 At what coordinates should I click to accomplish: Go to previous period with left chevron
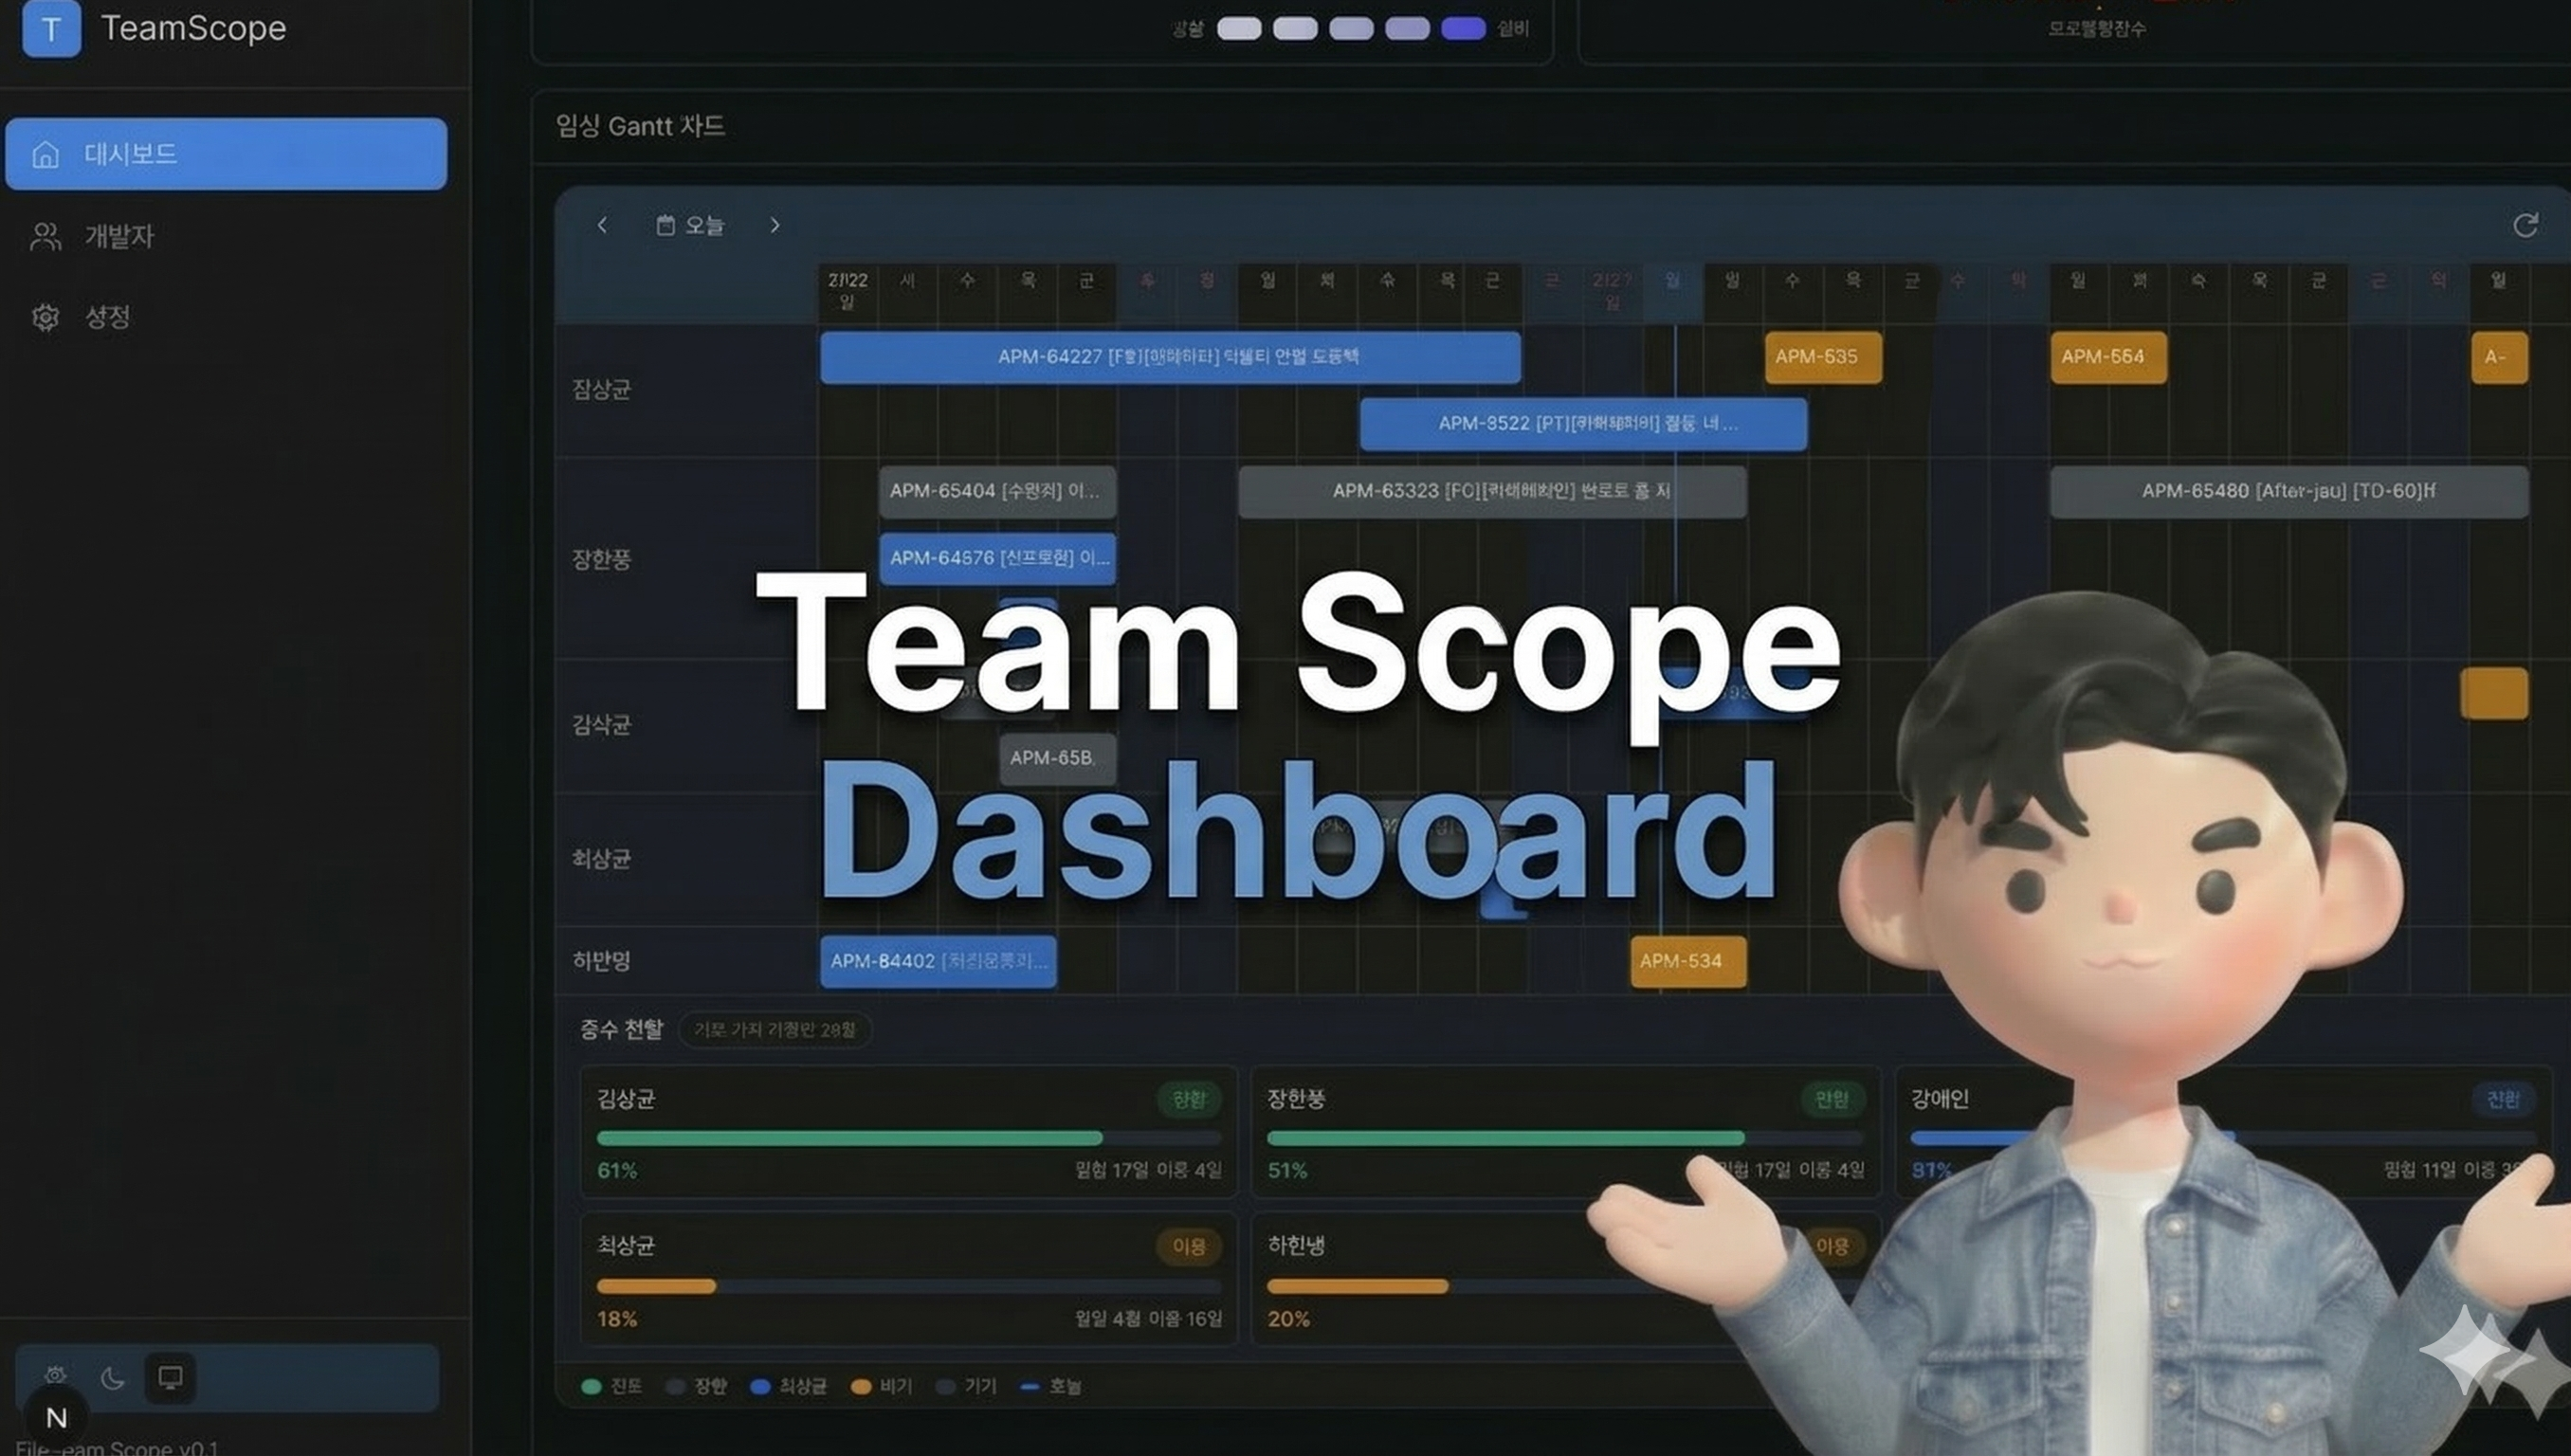(x=602, y=225)
